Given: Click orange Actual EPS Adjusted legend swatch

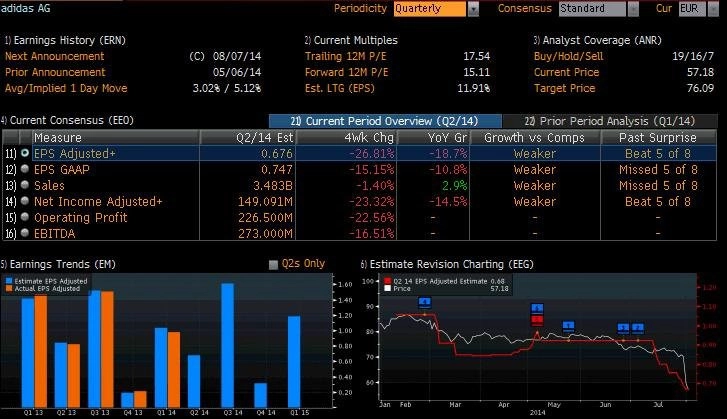Looking at the screenshot, I should [9, 289].
